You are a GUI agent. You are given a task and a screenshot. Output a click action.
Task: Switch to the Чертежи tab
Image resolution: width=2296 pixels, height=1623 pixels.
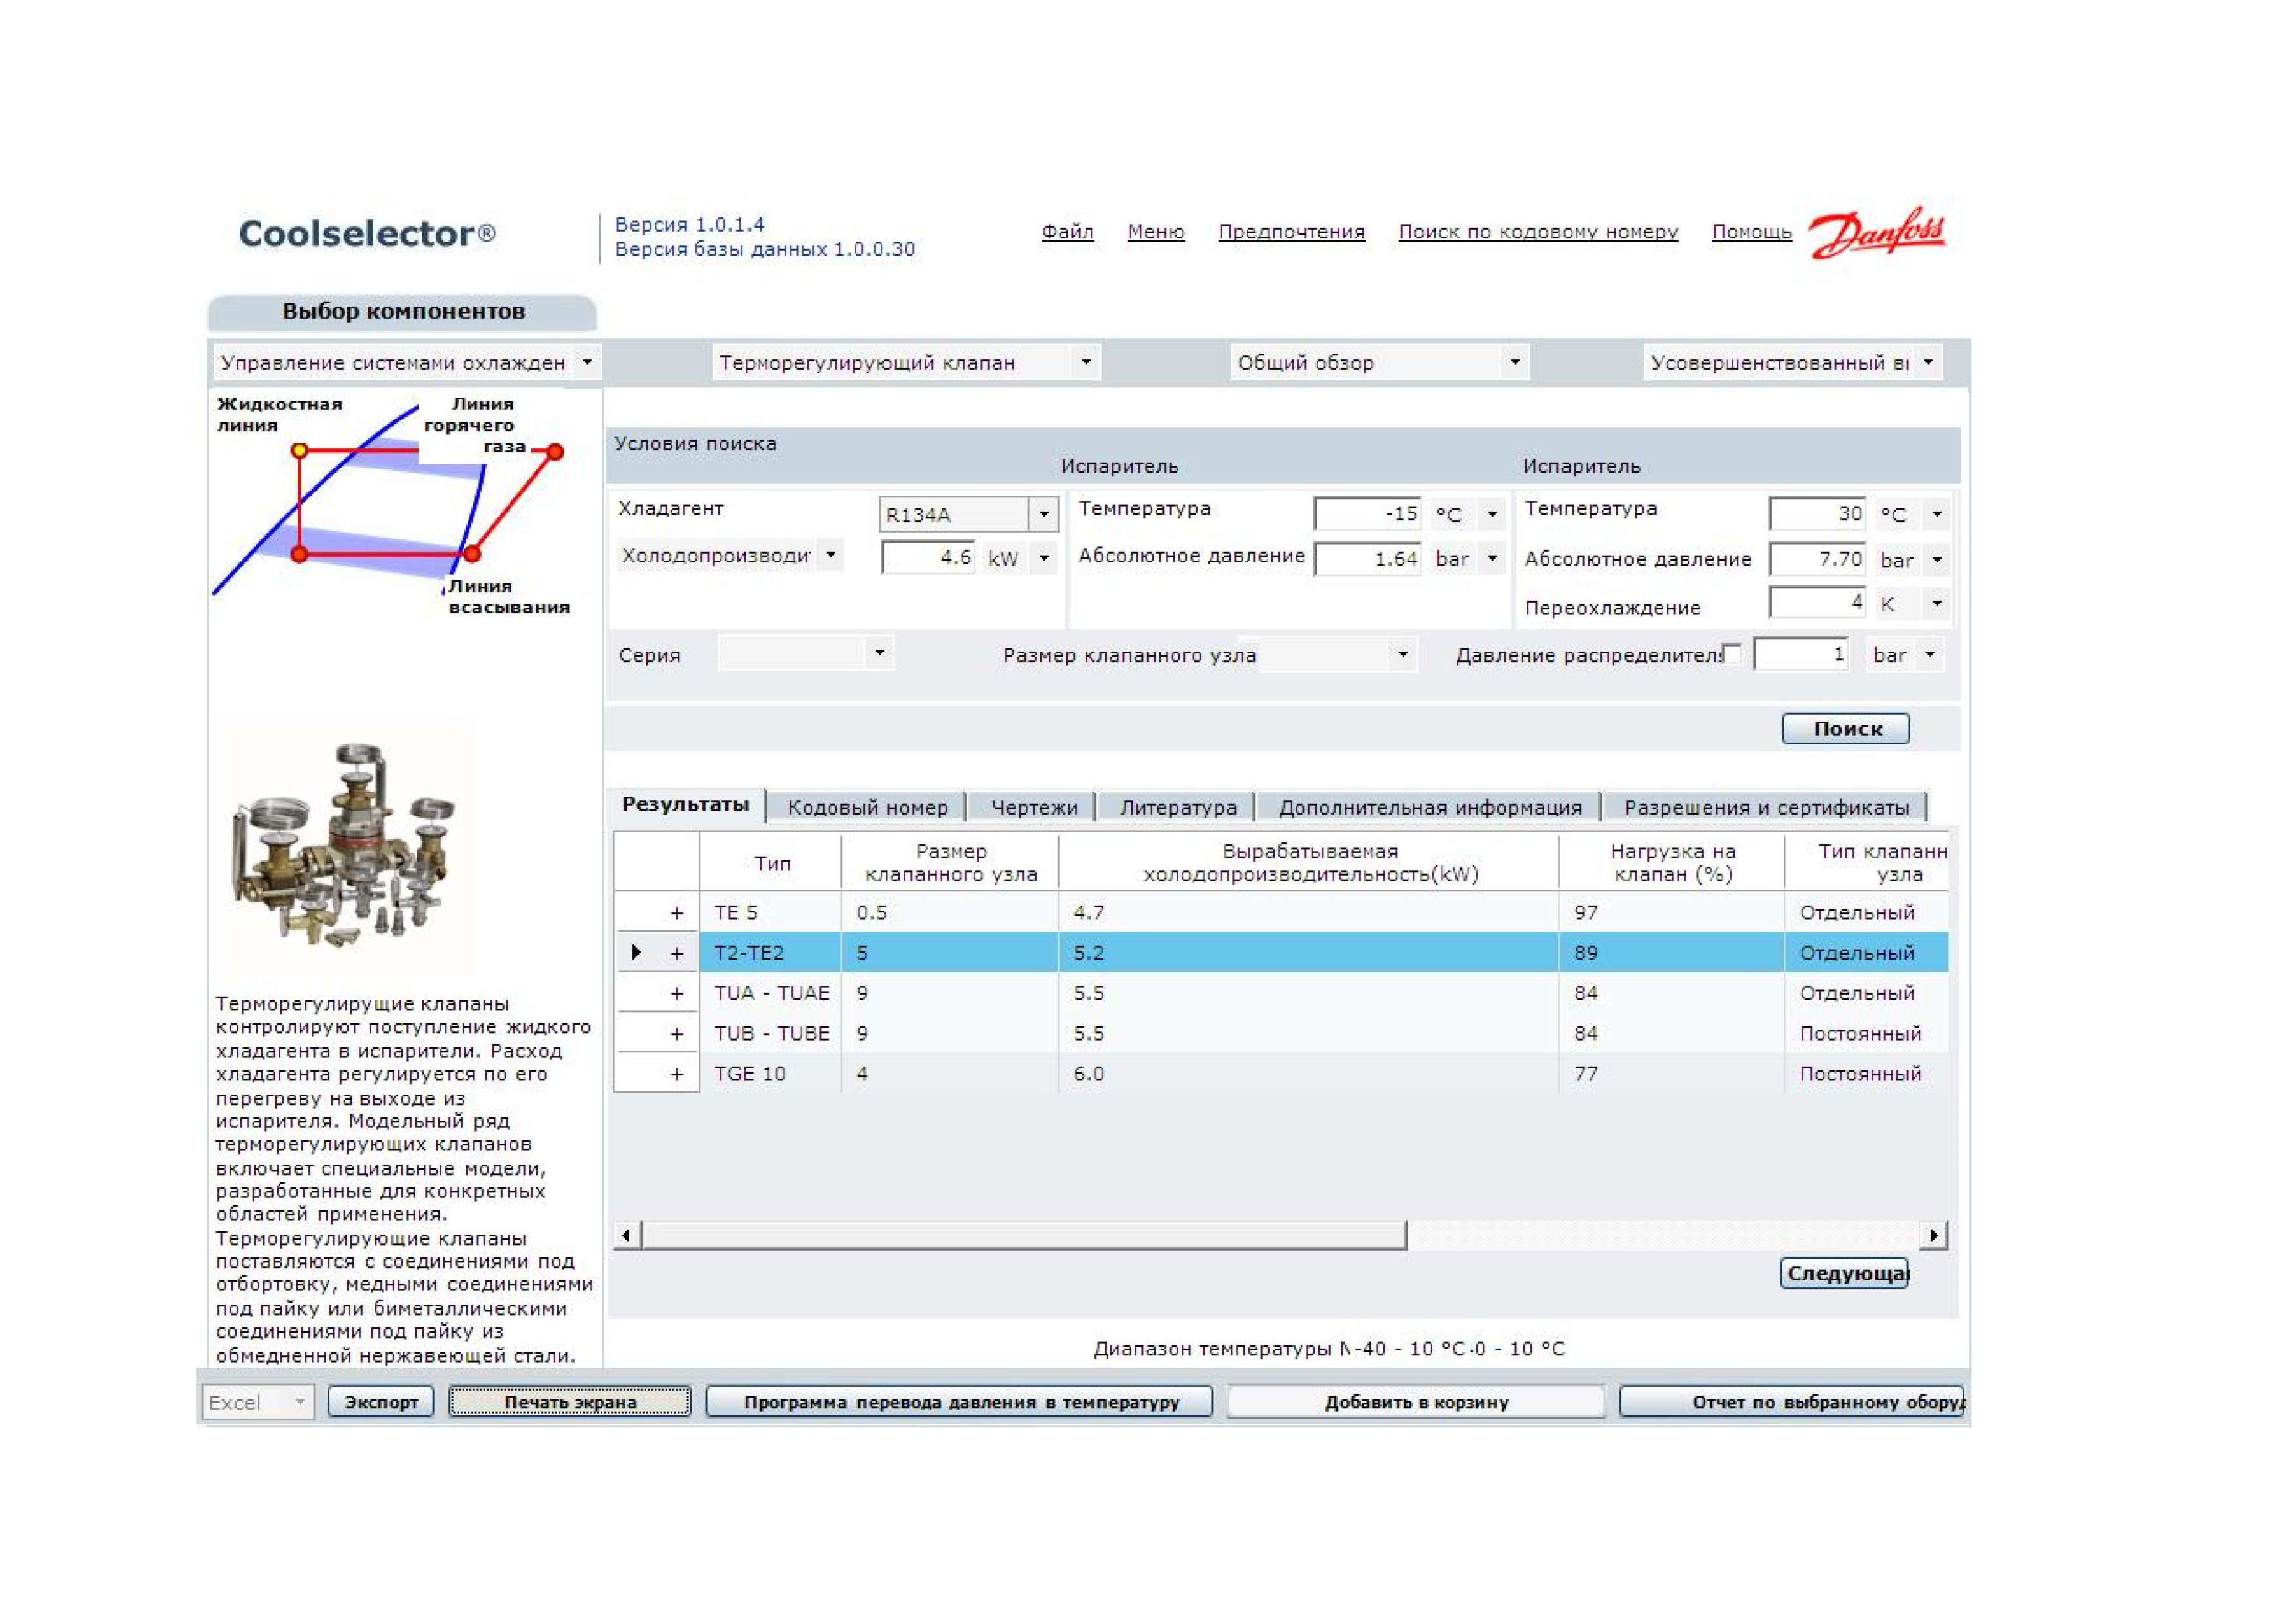1034,807
